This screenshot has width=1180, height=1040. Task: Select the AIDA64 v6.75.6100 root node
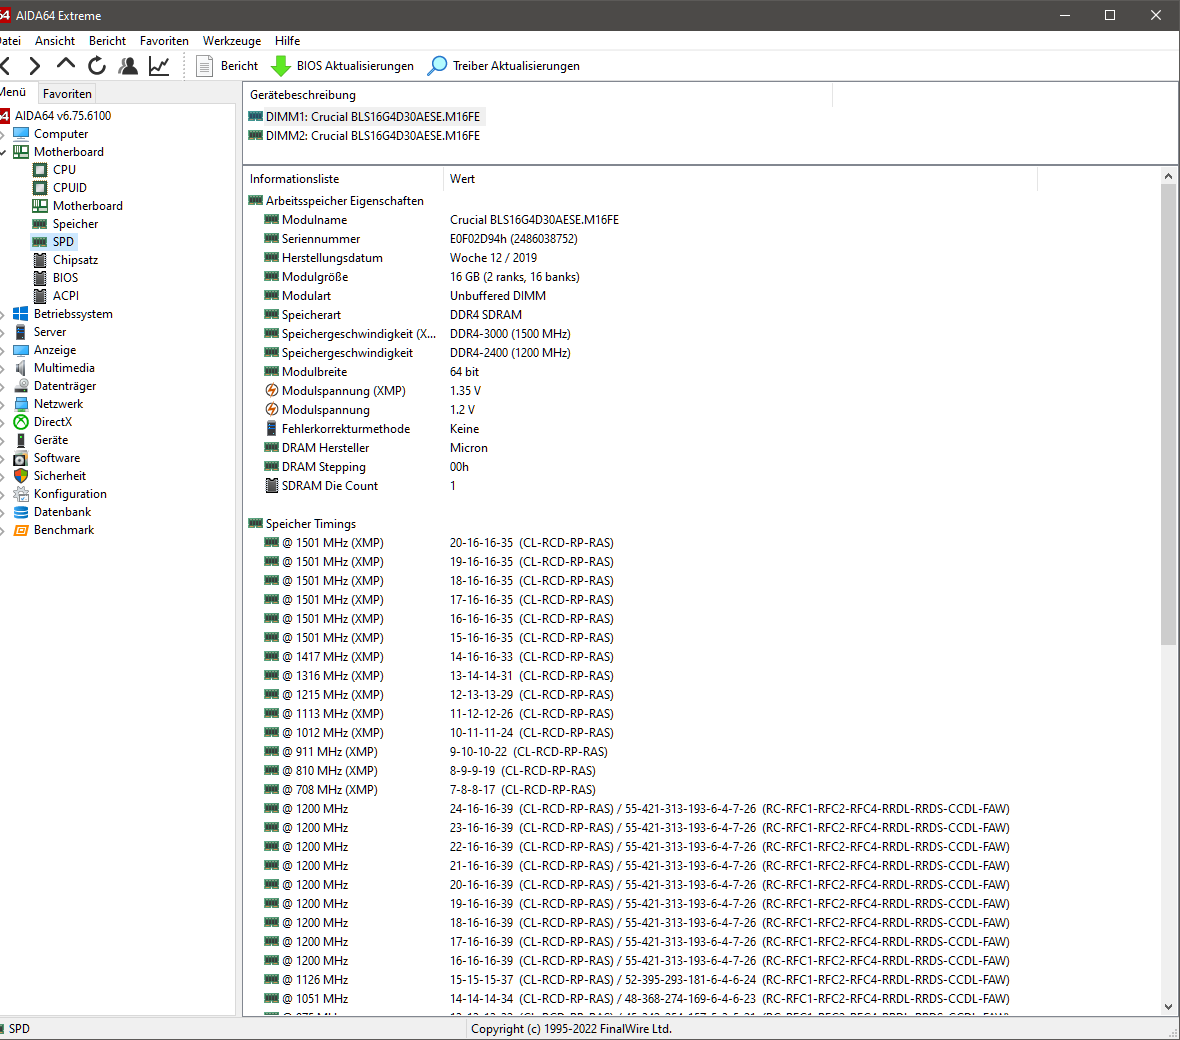click(62, 116)
